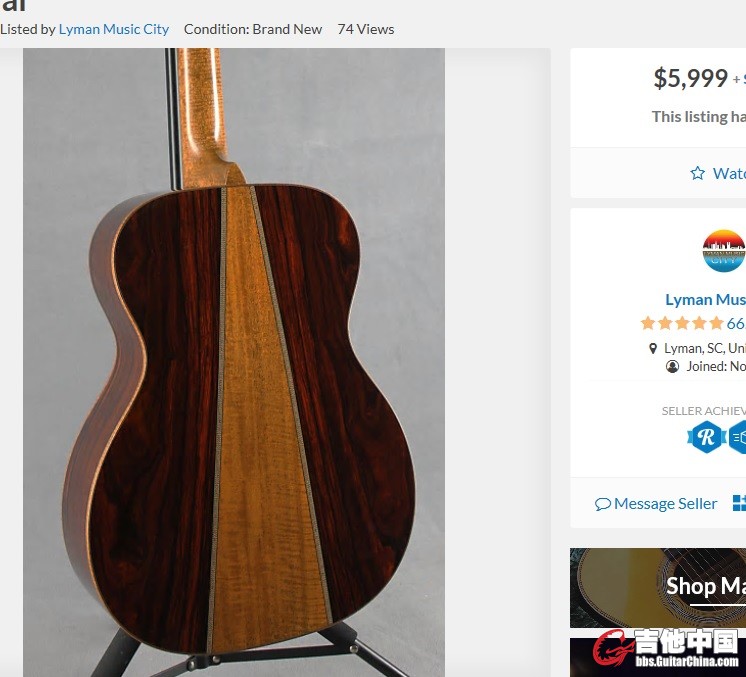746x677 pixels.
Task: Click the $5,999 listing price
Action: (x=690, y=78)
